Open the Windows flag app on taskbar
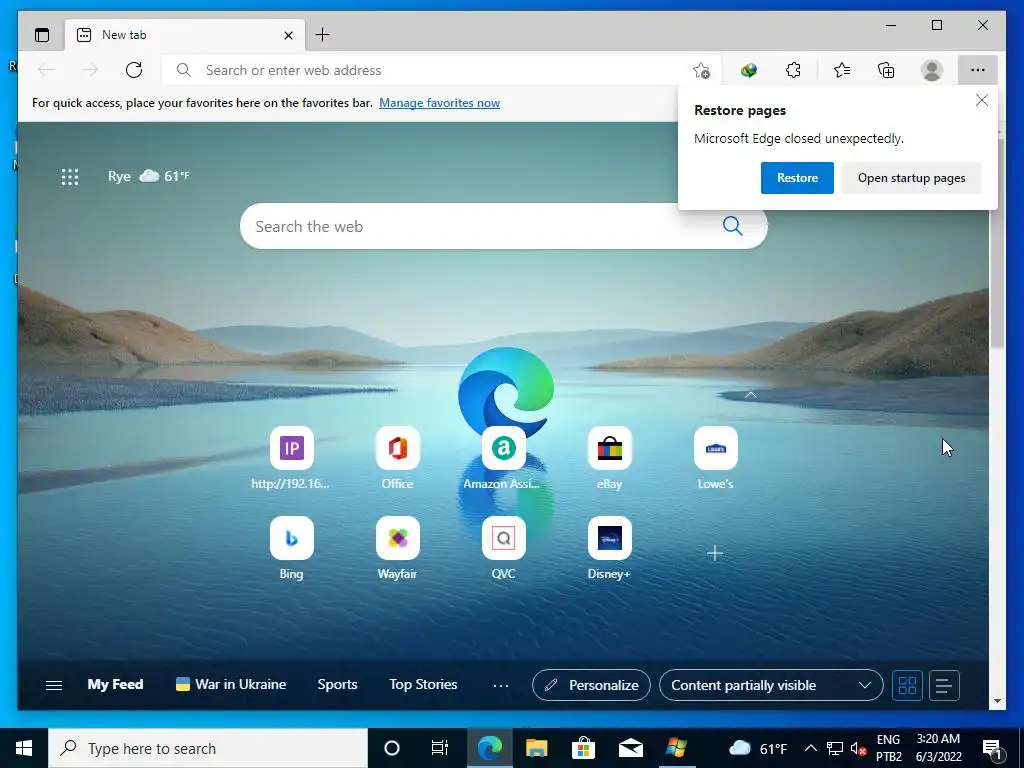 (677, 748)
